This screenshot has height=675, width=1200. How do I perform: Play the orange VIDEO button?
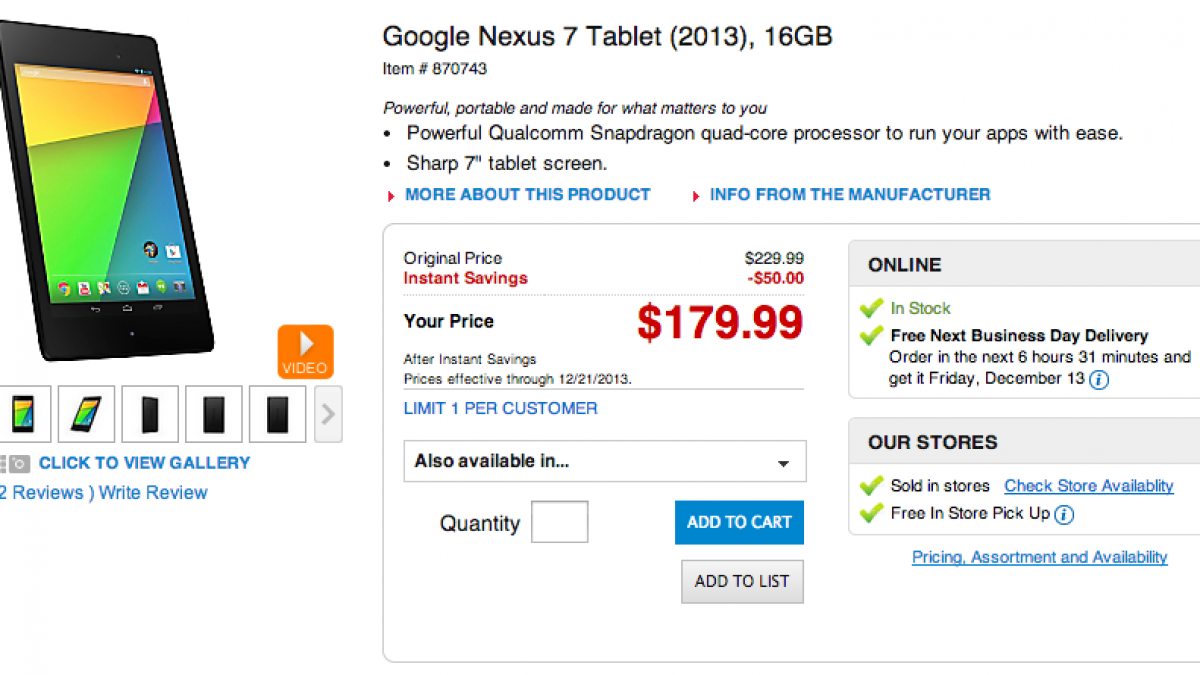(305, 351)
